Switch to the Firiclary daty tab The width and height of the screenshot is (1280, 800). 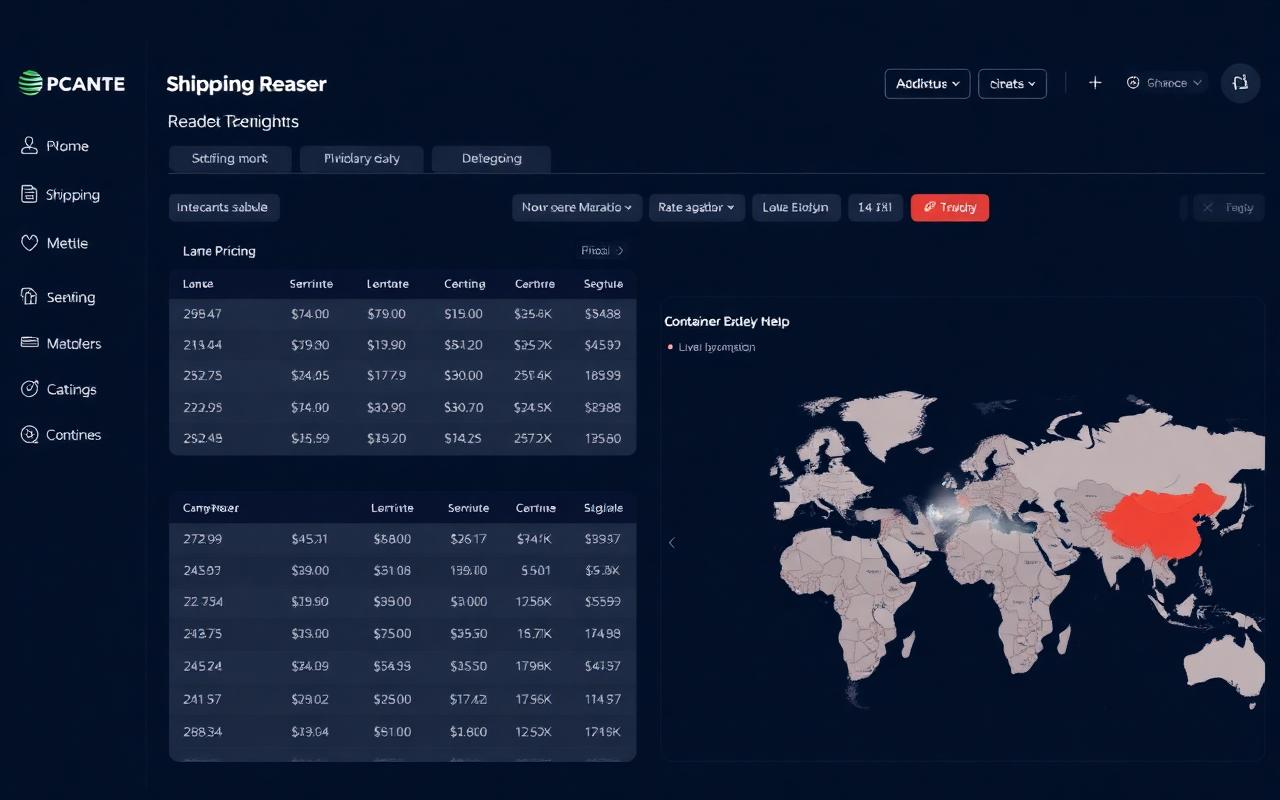[x=362, y=158]
